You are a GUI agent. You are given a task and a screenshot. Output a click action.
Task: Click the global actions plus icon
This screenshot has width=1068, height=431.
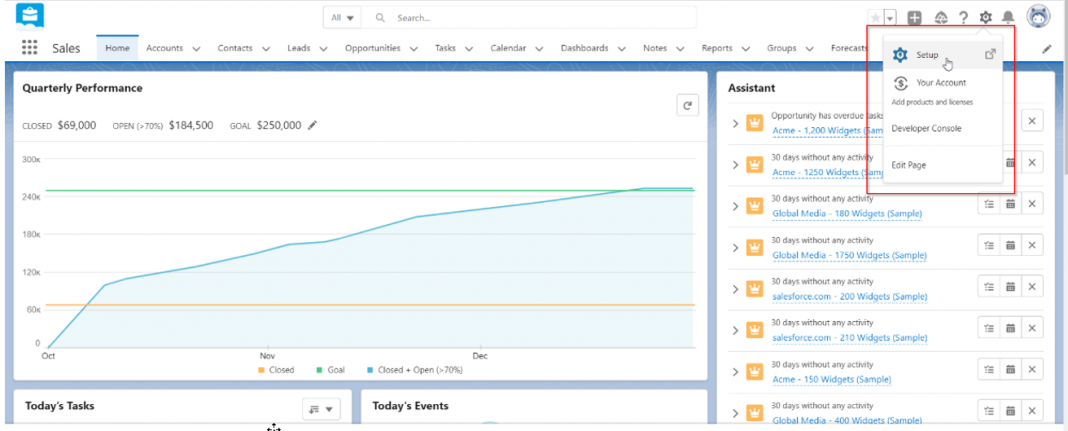tap(914, 18)
